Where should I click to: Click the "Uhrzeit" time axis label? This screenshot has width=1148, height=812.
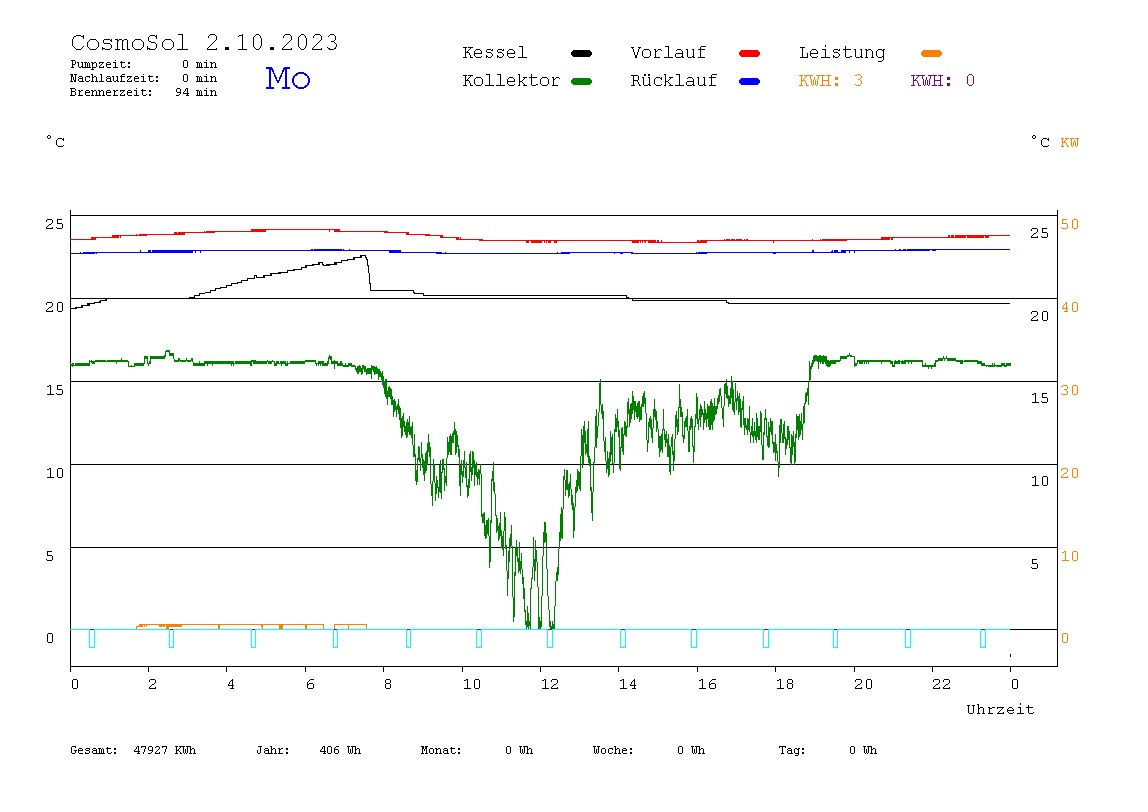tap(1000, 709)
